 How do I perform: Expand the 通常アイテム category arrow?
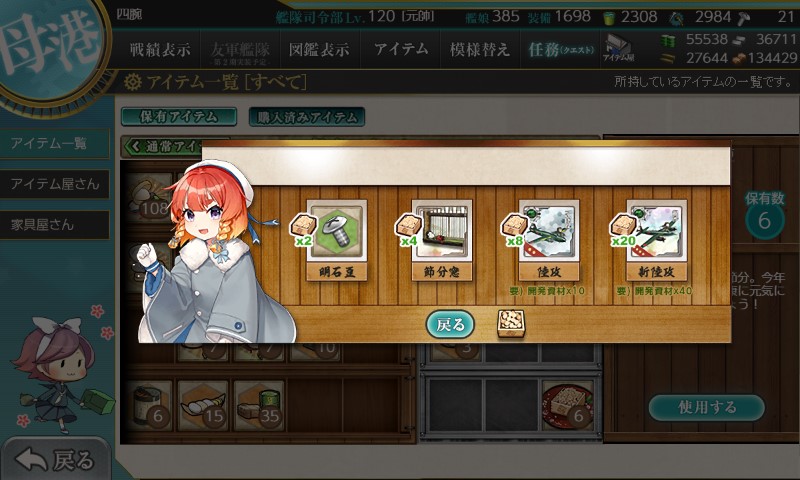point(135,147)
